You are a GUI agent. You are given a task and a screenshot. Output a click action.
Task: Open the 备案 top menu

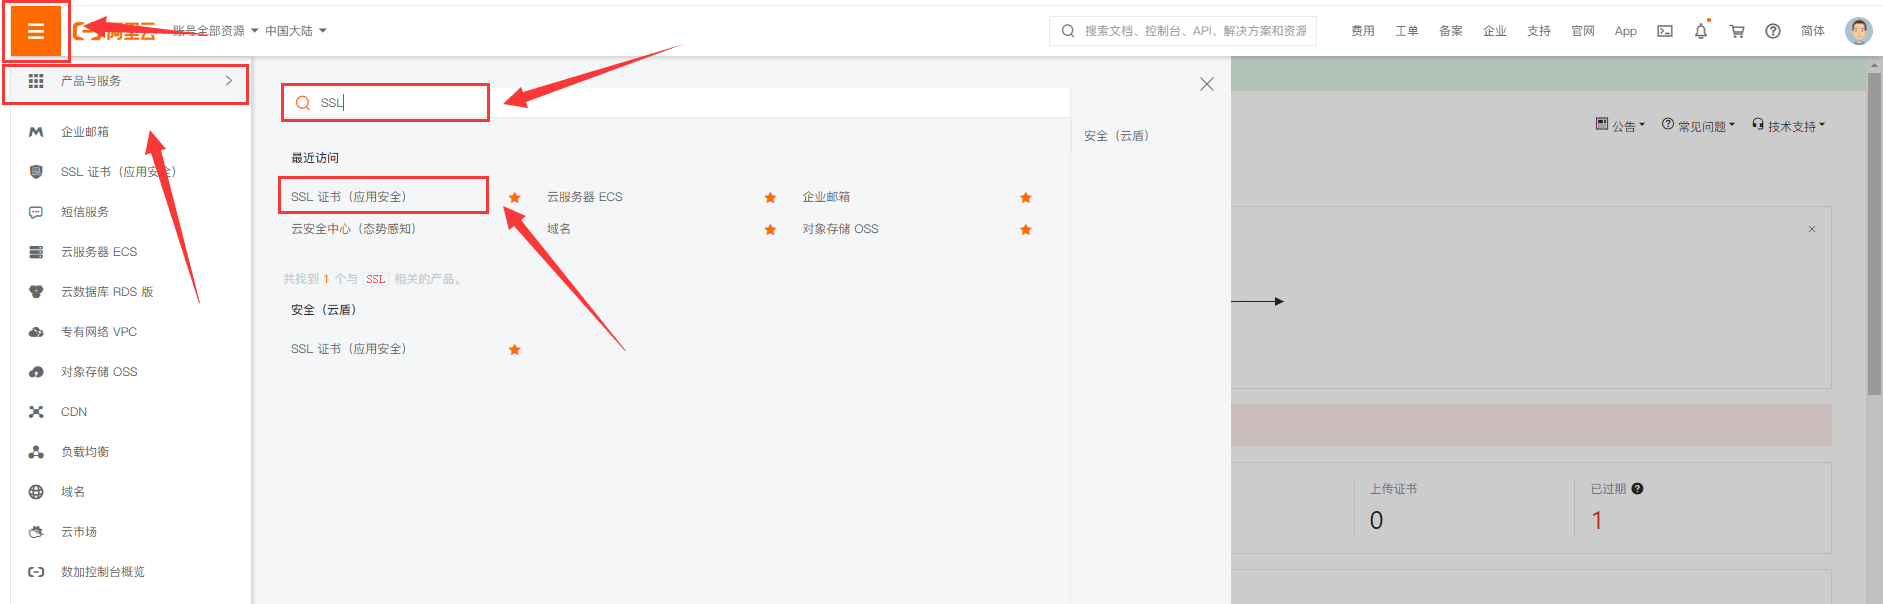coord(1451,31)
